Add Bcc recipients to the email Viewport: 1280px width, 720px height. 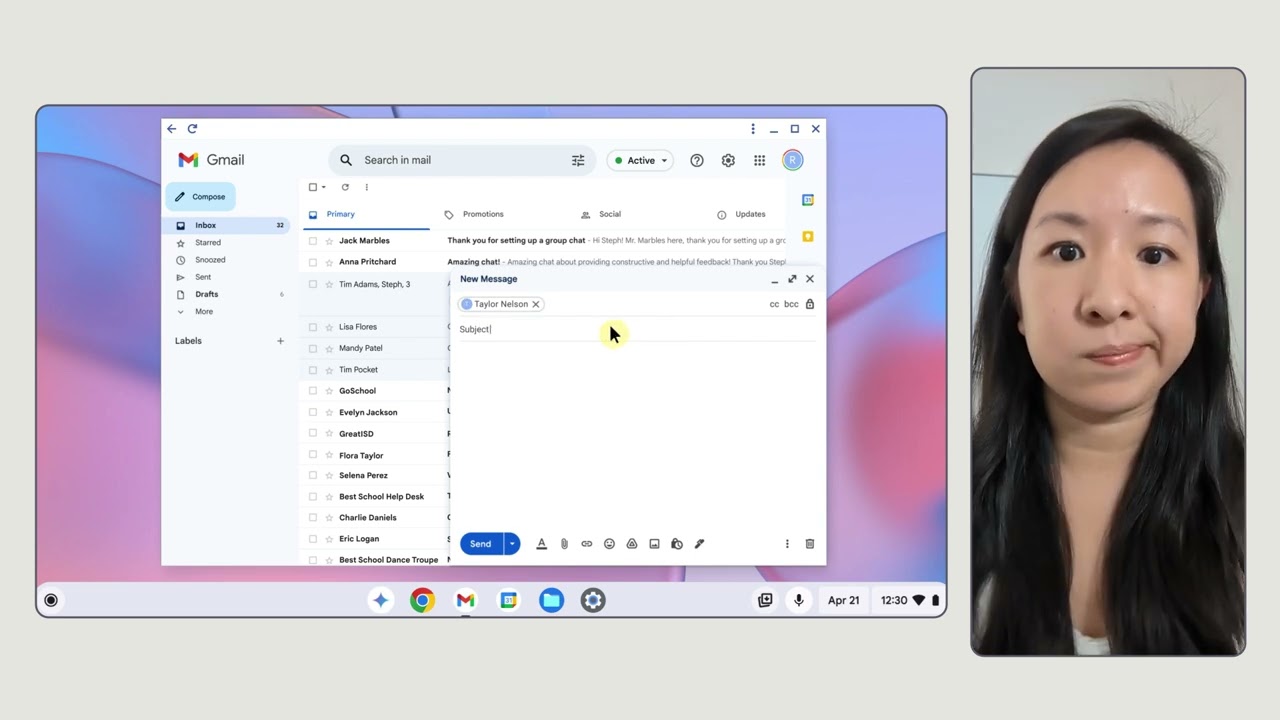pos(790,304)
